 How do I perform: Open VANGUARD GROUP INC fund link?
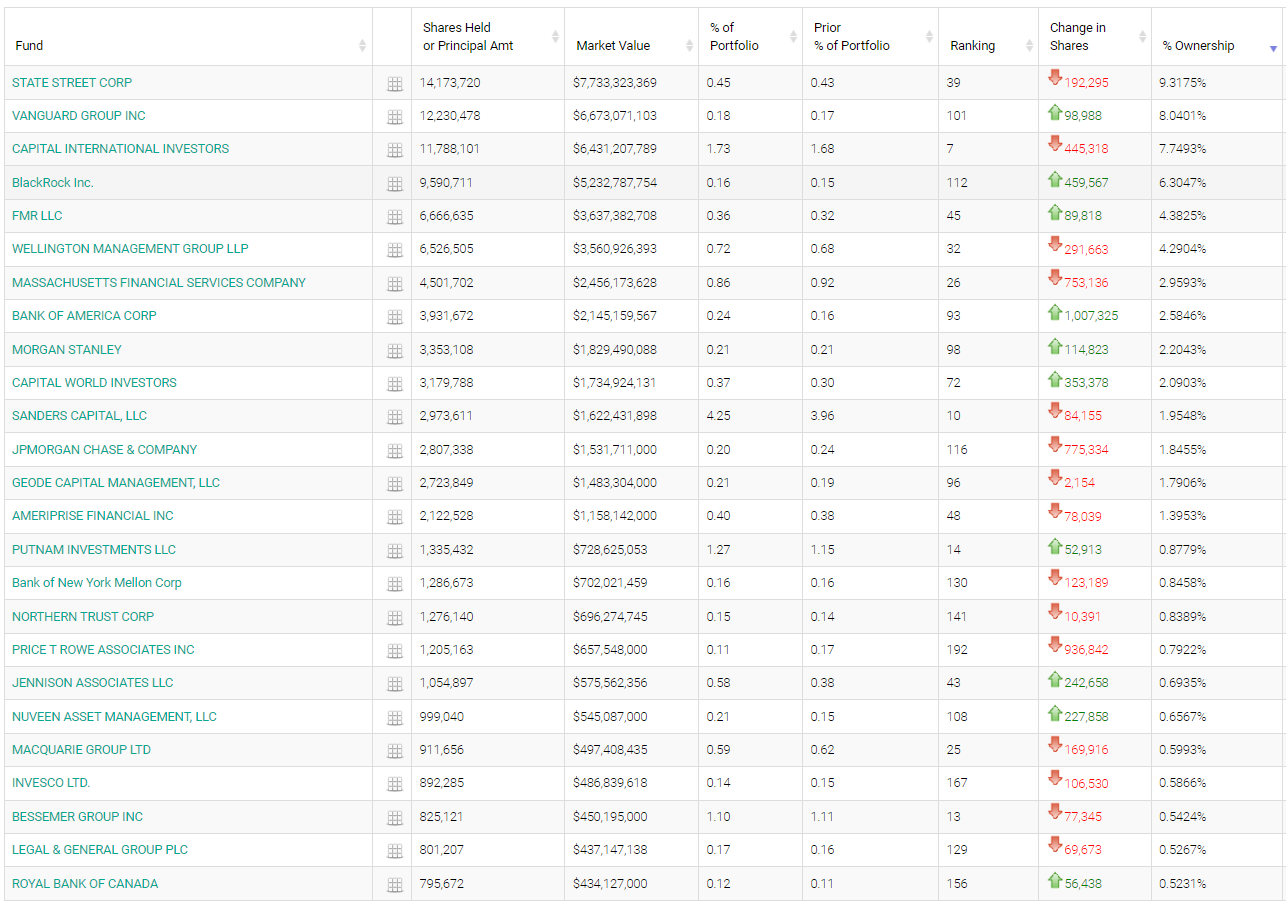pyautogui.click(x=79, y=115)
